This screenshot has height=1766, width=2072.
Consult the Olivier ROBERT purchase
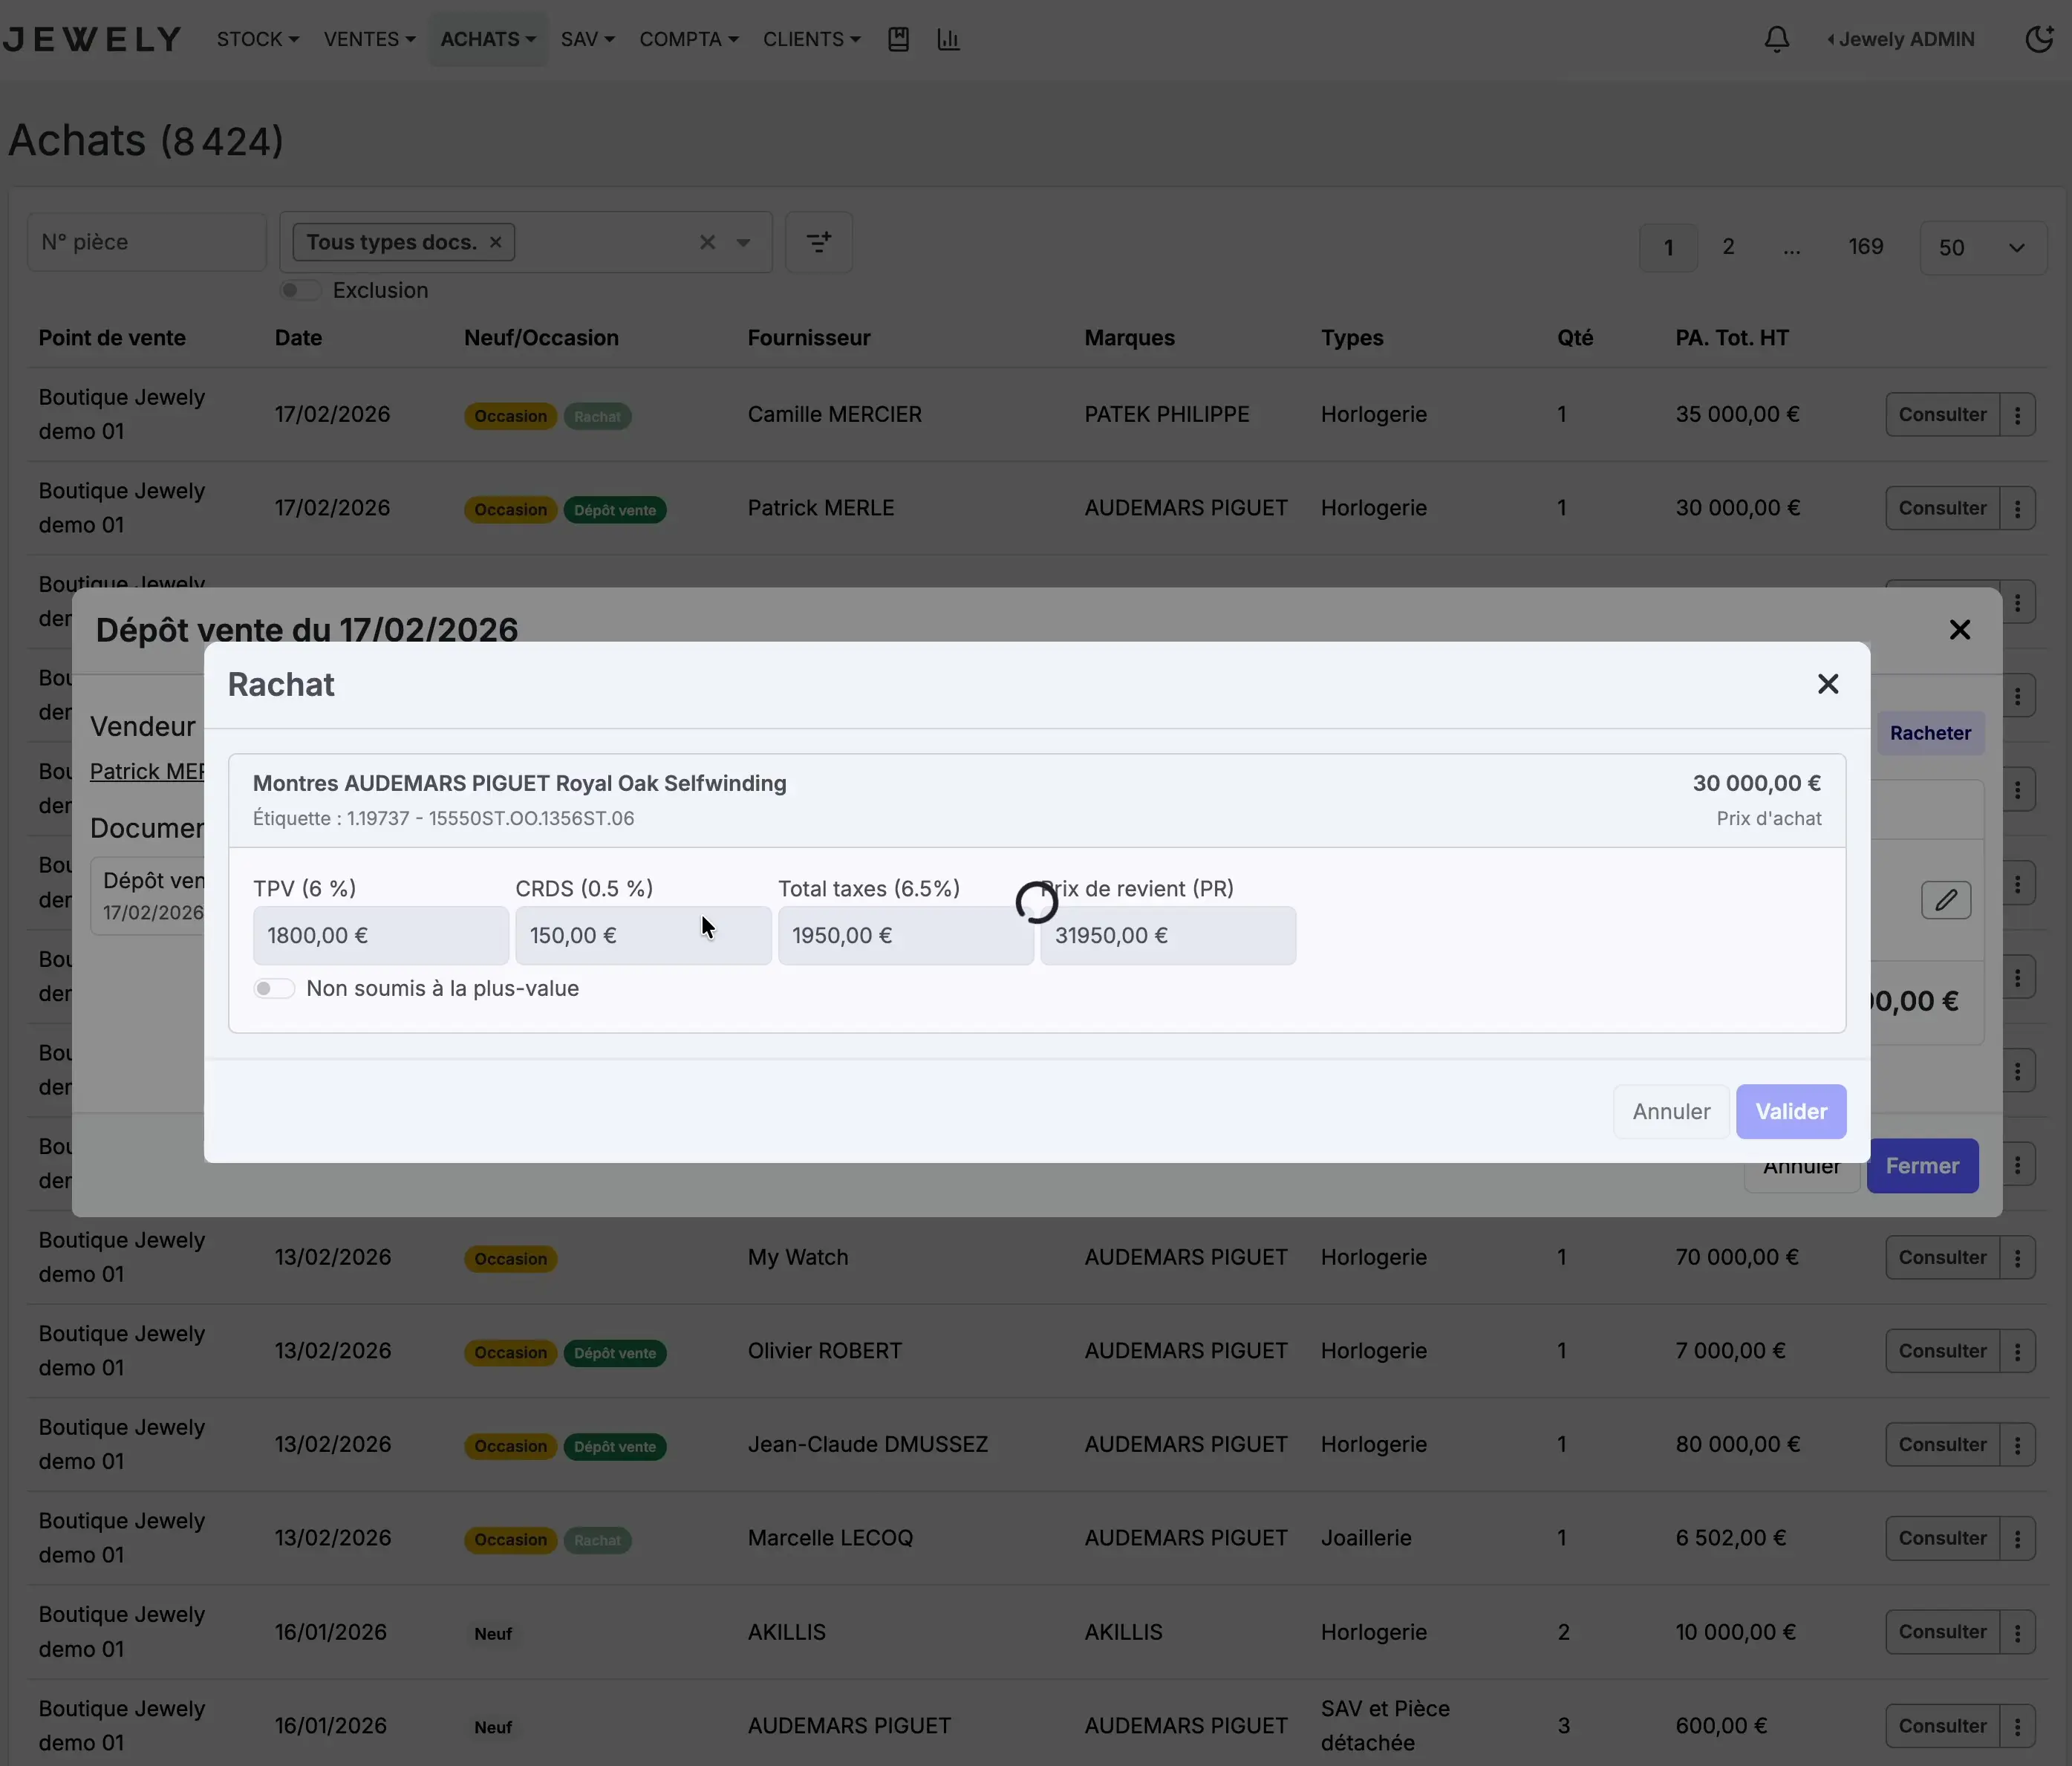pyautogui.click(x=1942, y=1351)
